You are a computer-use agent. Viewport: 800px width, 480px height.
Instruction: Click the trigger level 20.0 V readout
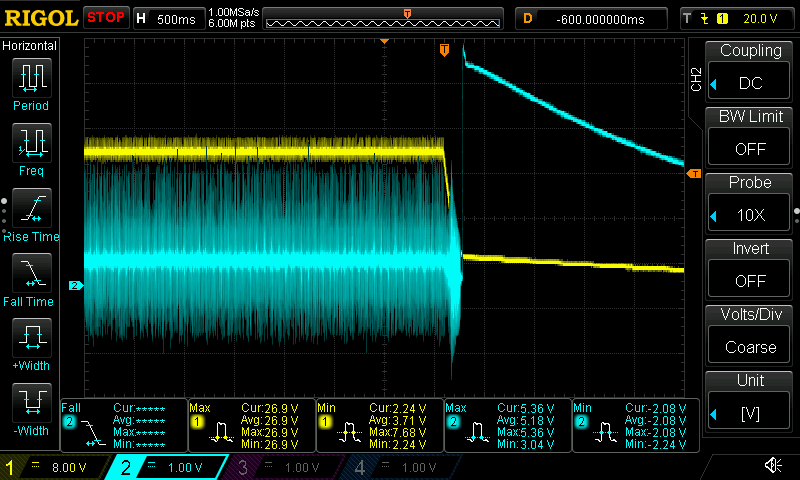(x=760, y=19)
